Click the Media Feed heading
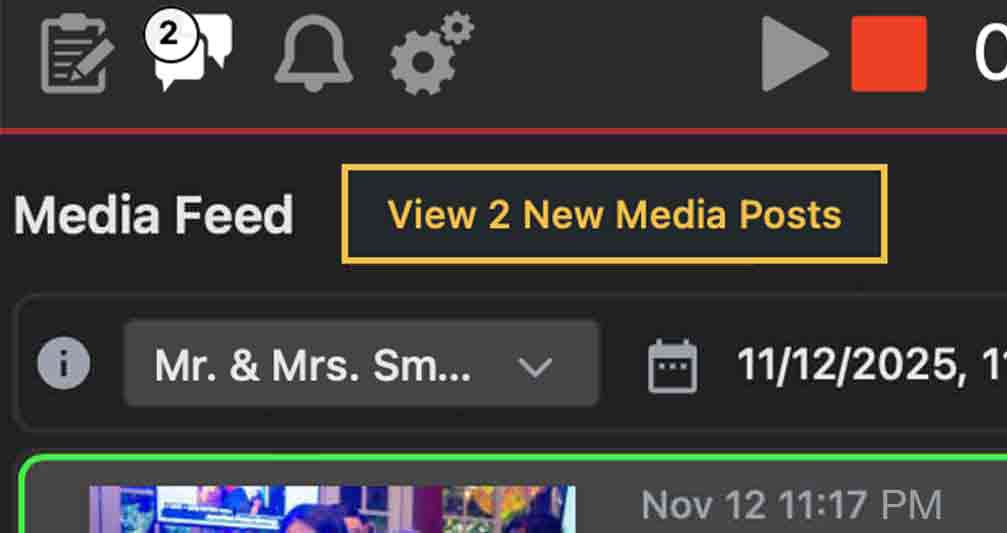 [154, 215]
